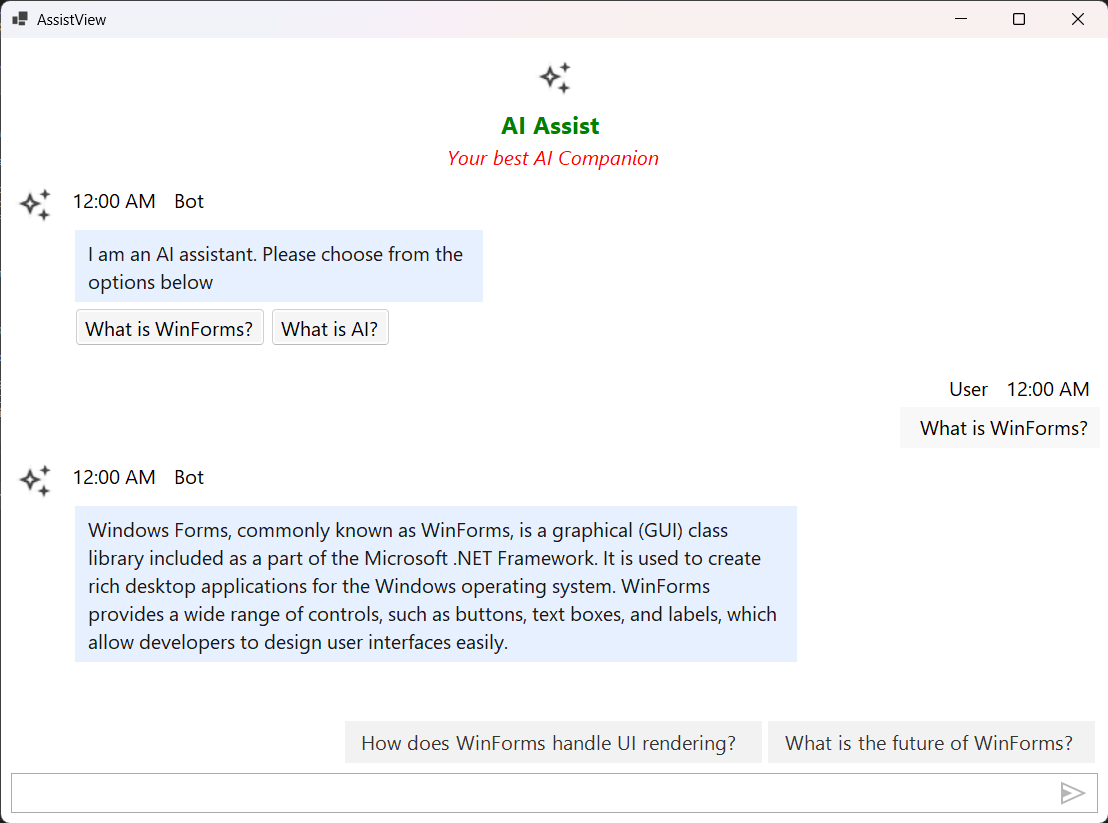Click the 'I am an AI assistant' message bubble
1108x823 pixels.
279,266
